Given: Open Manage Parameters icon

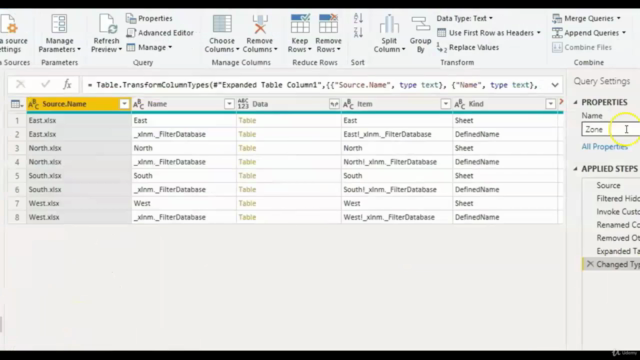Looking at the screenshot, I should point(59,24).
